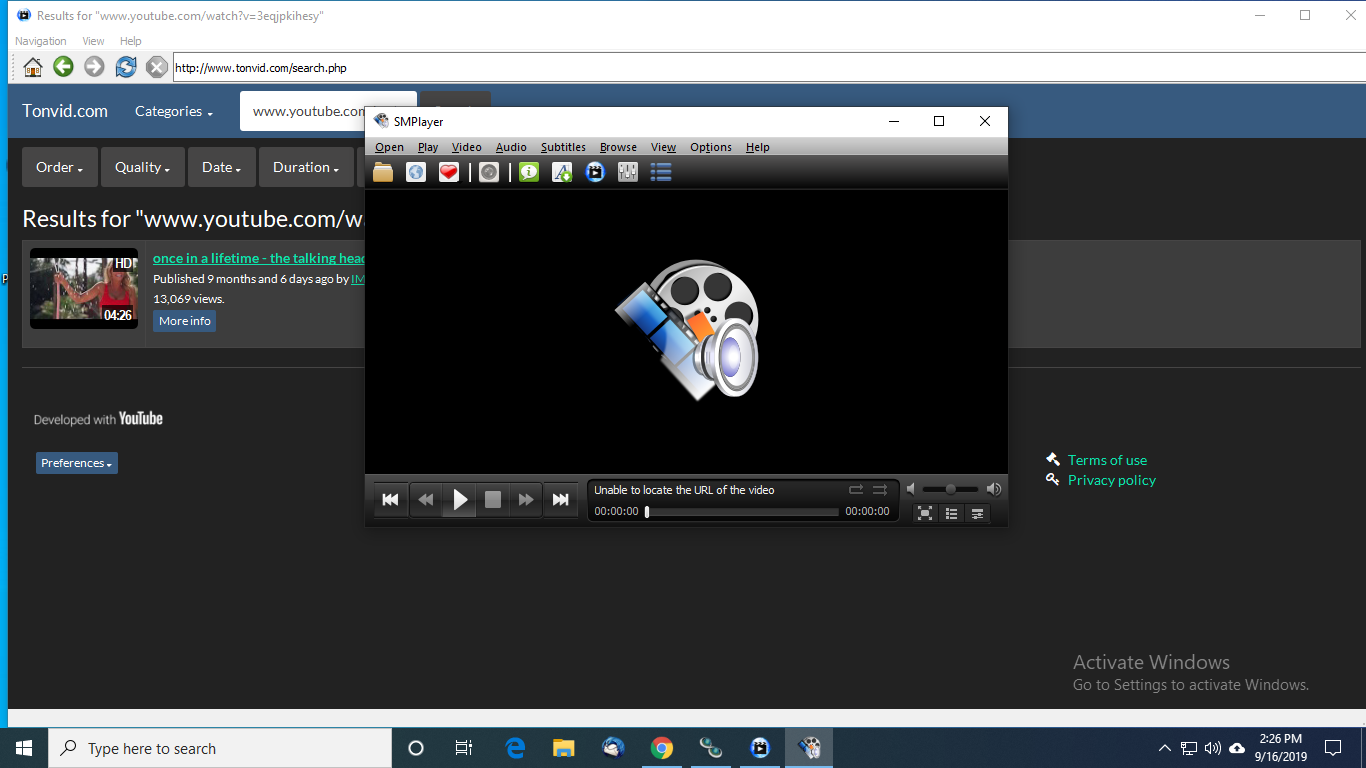Rewind playback in SMPlayer

point(426,500)
